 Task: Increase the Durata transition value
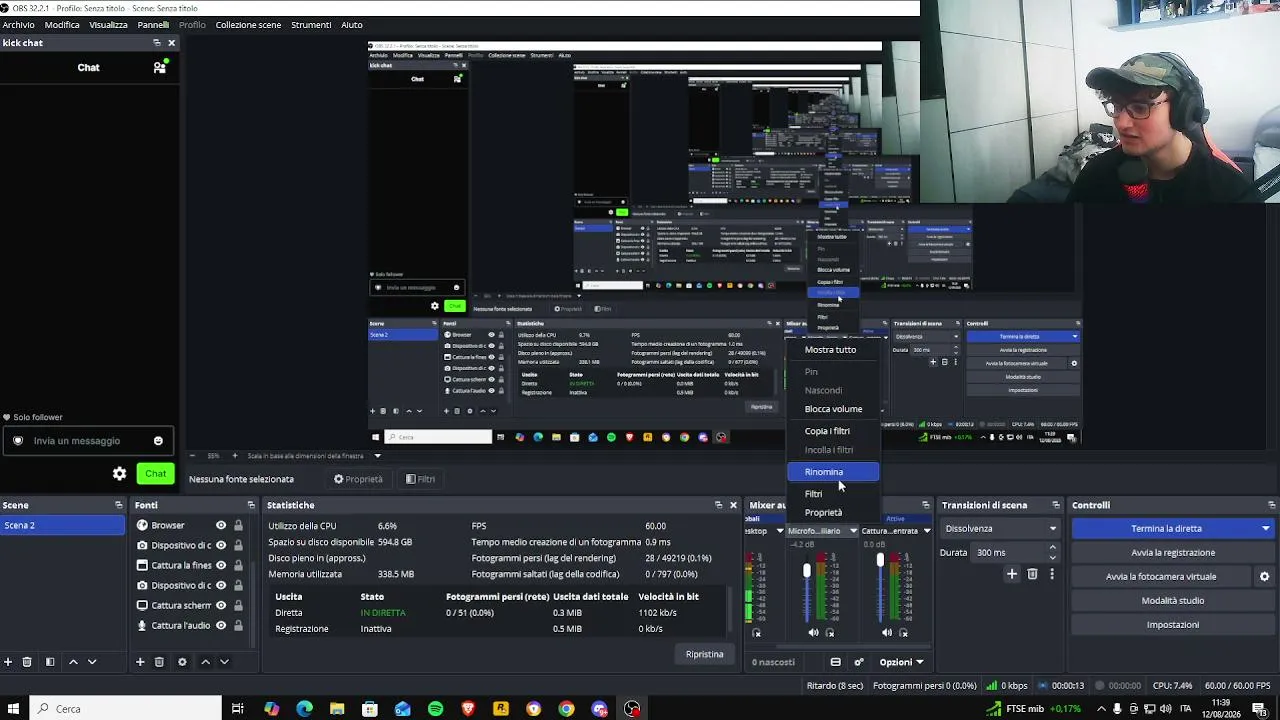(x=1052, y=547)
